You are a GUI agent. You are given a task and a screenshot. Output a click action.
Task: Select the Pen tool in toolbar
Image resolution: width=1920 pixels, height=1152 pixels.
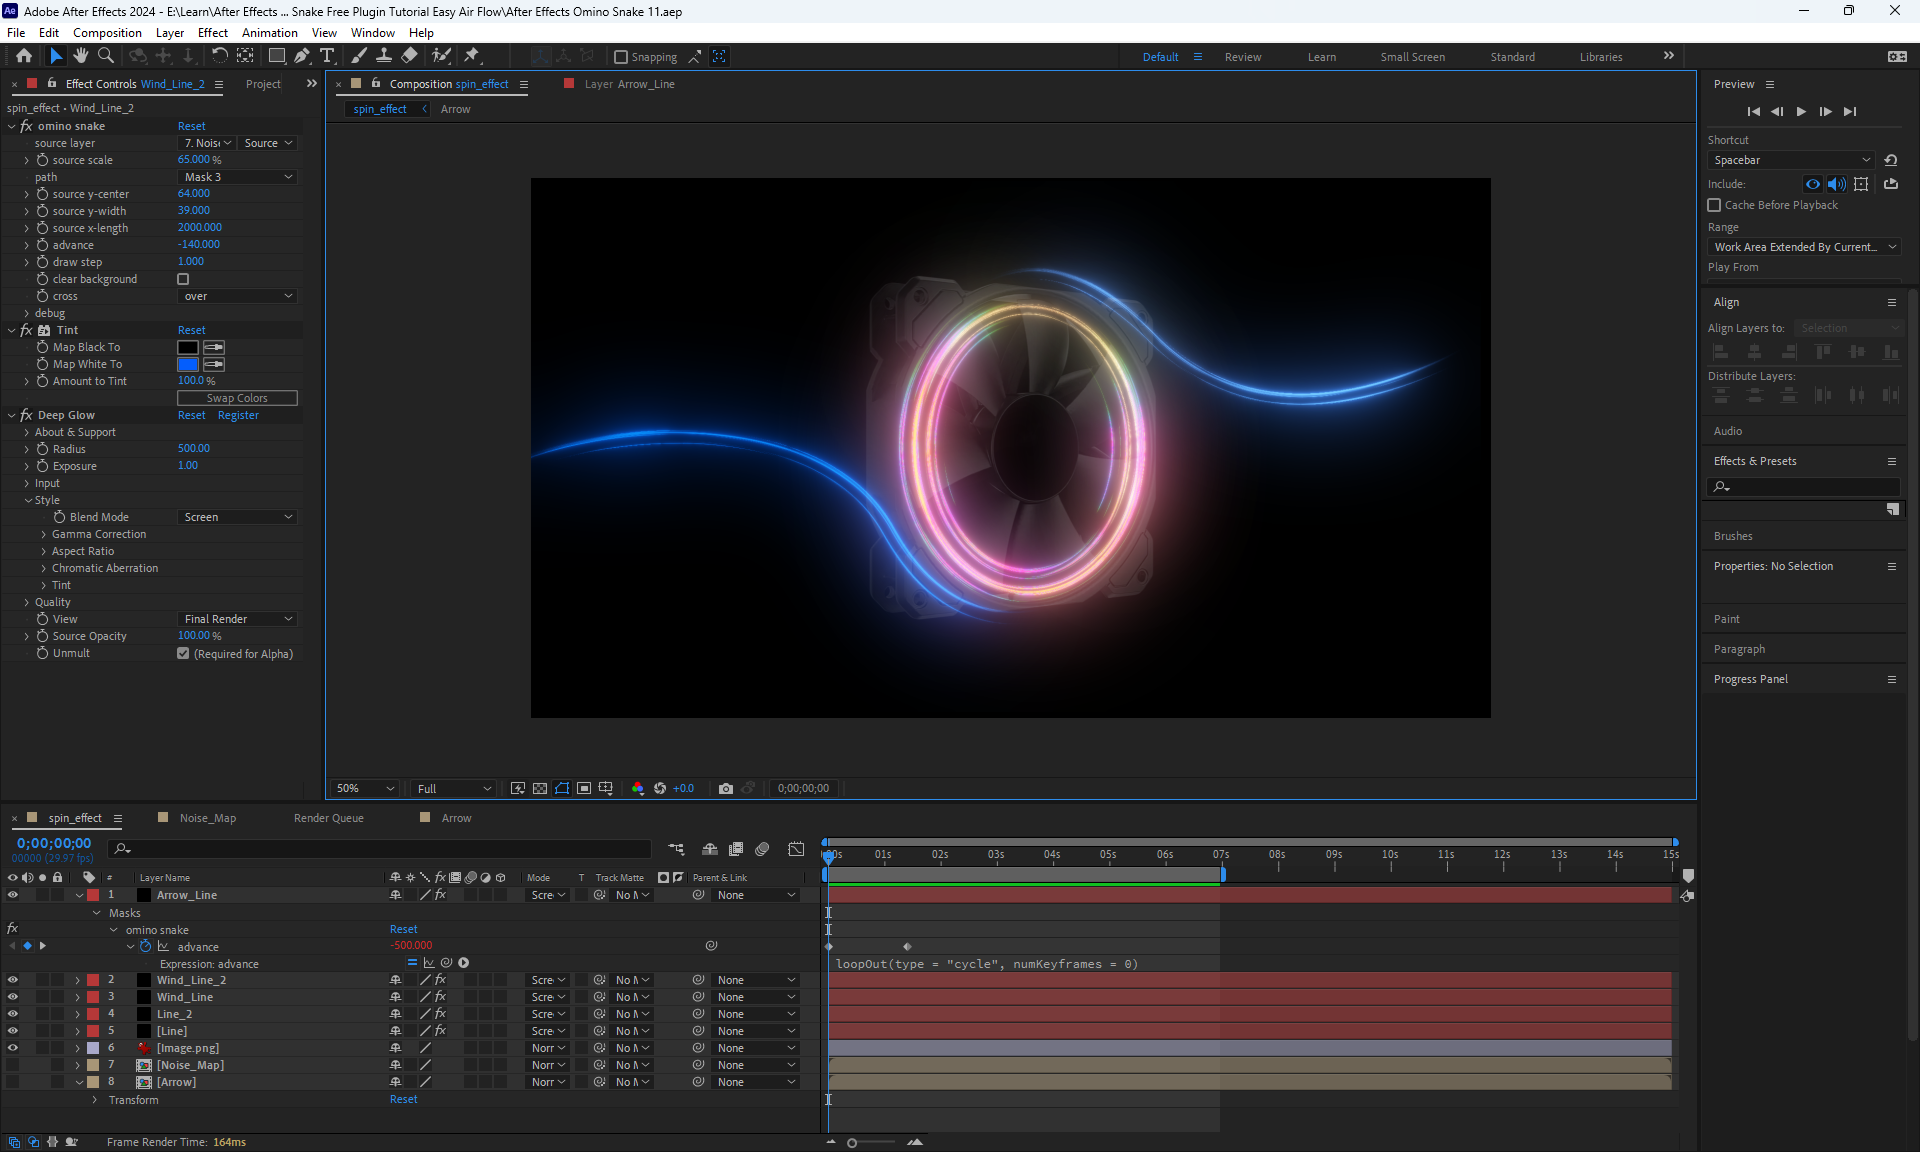[301, 56]
